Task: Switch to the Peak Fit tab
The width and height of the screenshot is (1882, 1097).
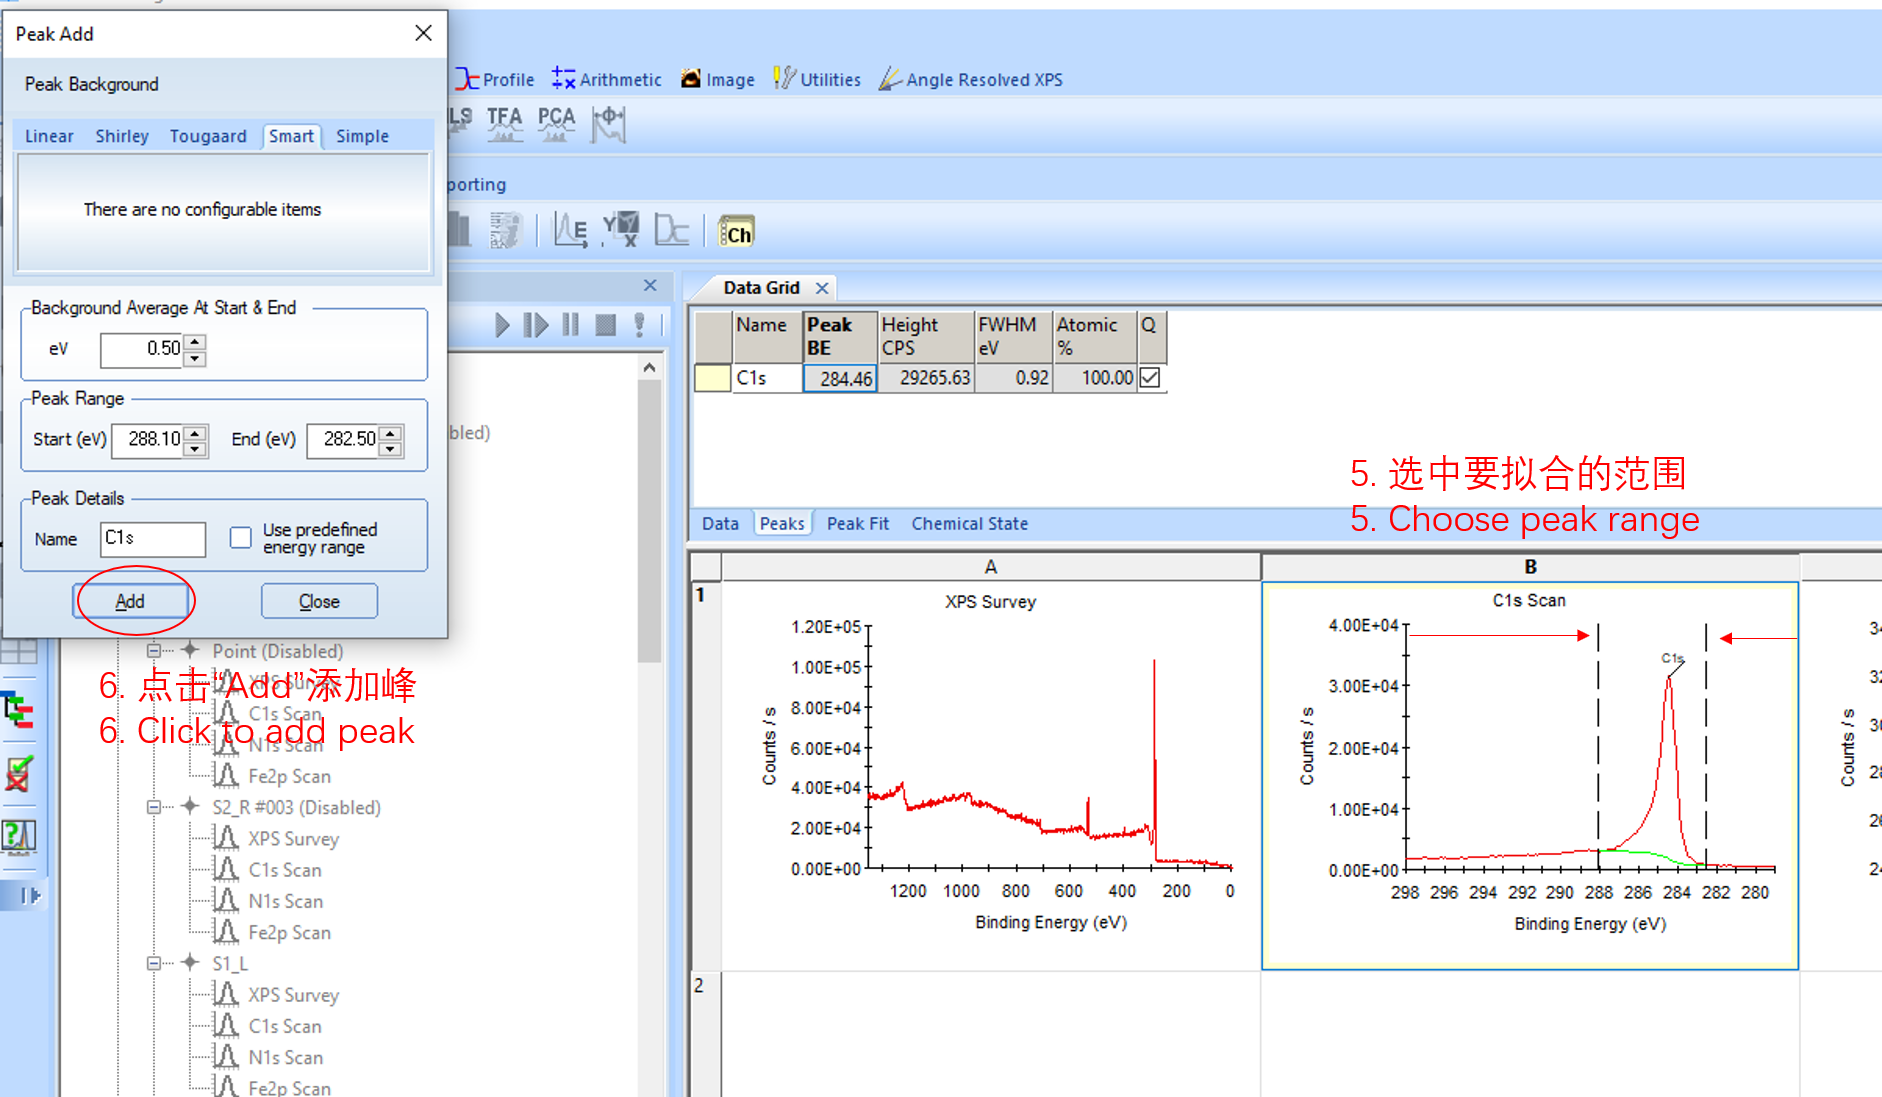Action: pos(857,523)
